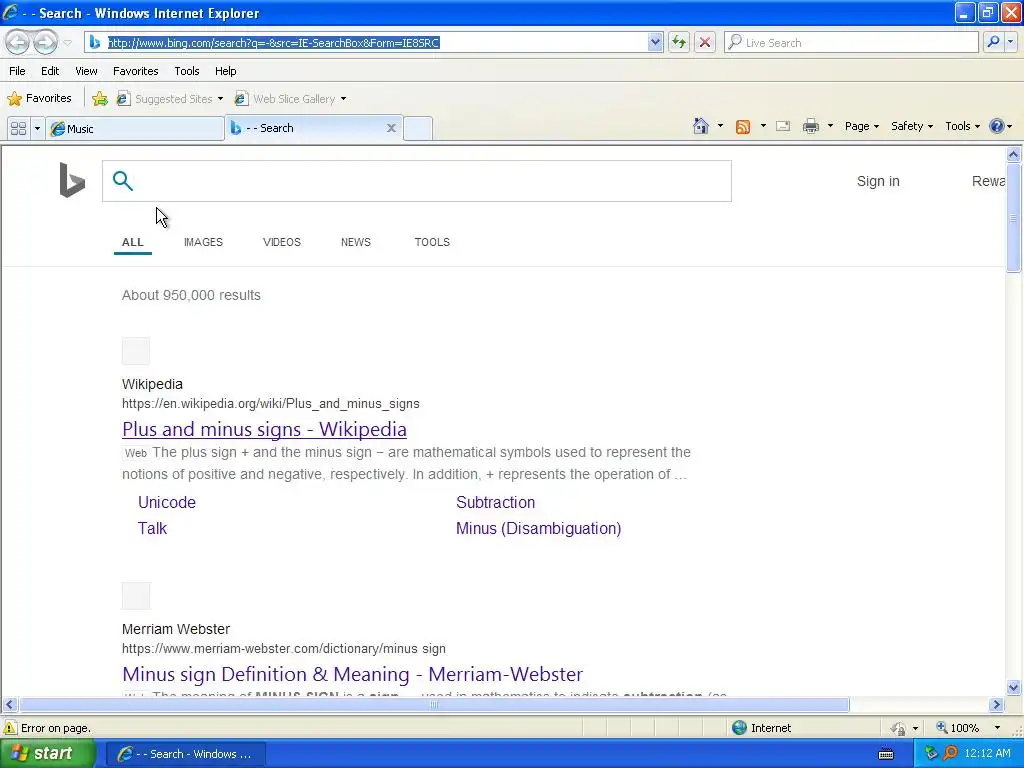Open the TOOLS search filter
The image size is (1024, 768).
432,242
